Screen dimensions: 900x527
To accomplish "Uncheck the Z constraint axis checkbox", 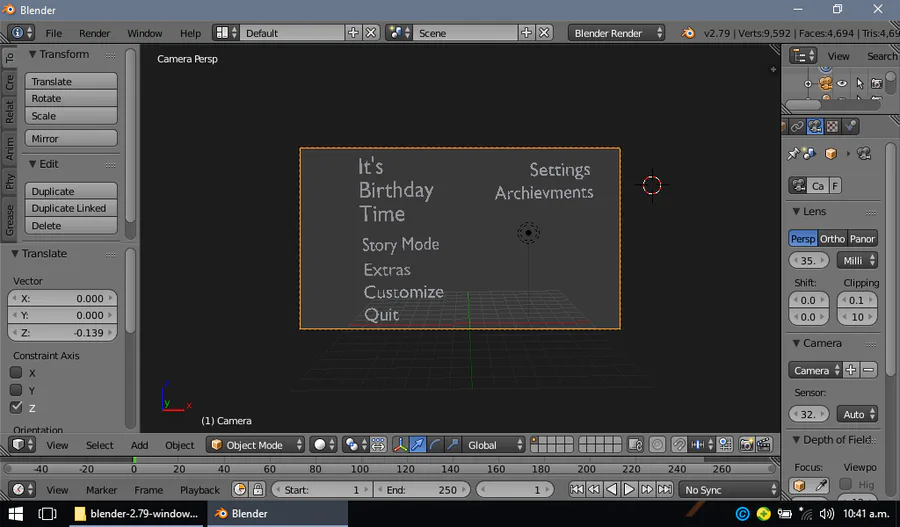I will 16,408.
